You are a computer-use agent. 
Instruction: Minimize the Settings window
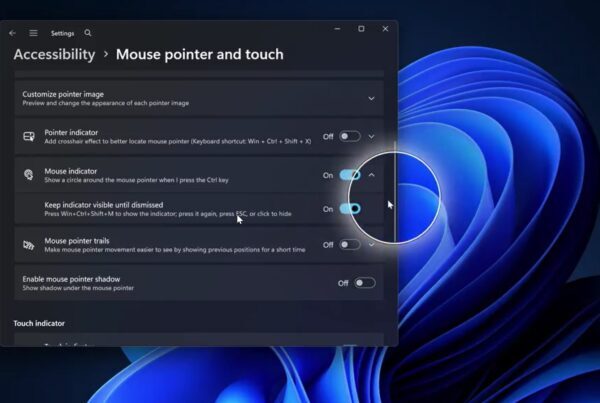[337, 29]
